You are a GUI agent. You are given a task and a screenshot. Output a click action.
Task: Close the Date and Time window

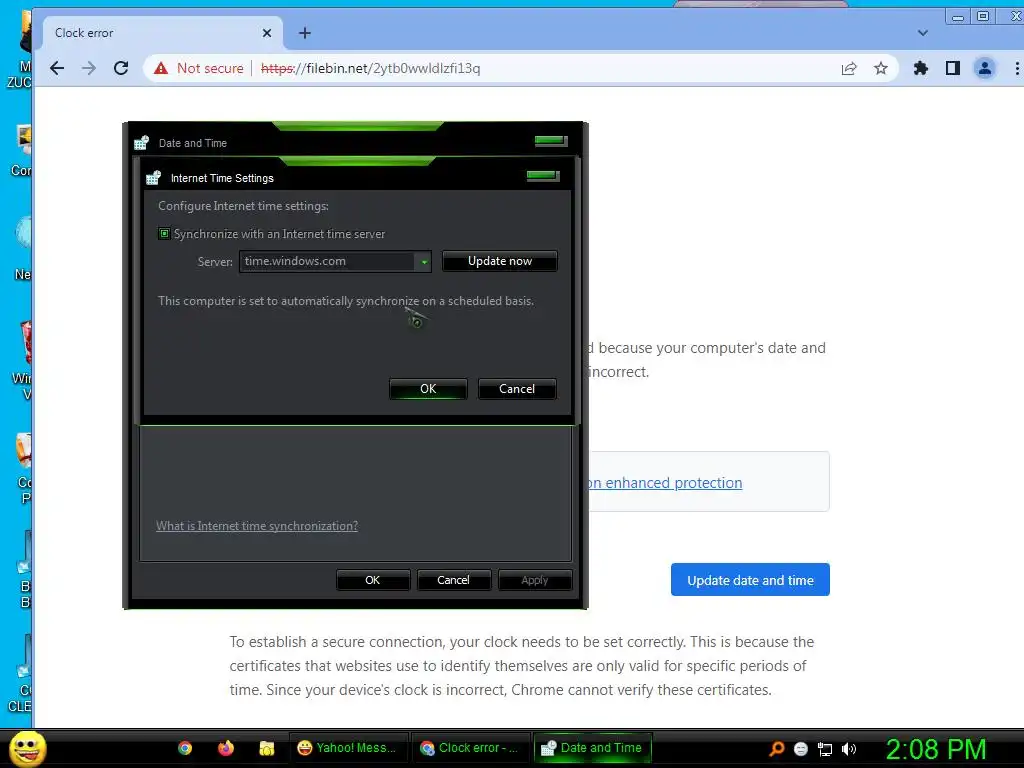coord(551,140)
